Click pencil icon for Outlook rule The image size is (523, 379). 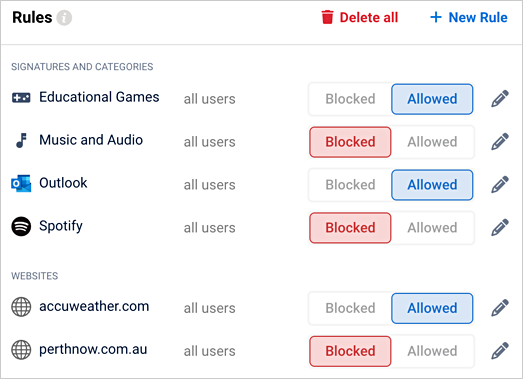tap(500, 185)
